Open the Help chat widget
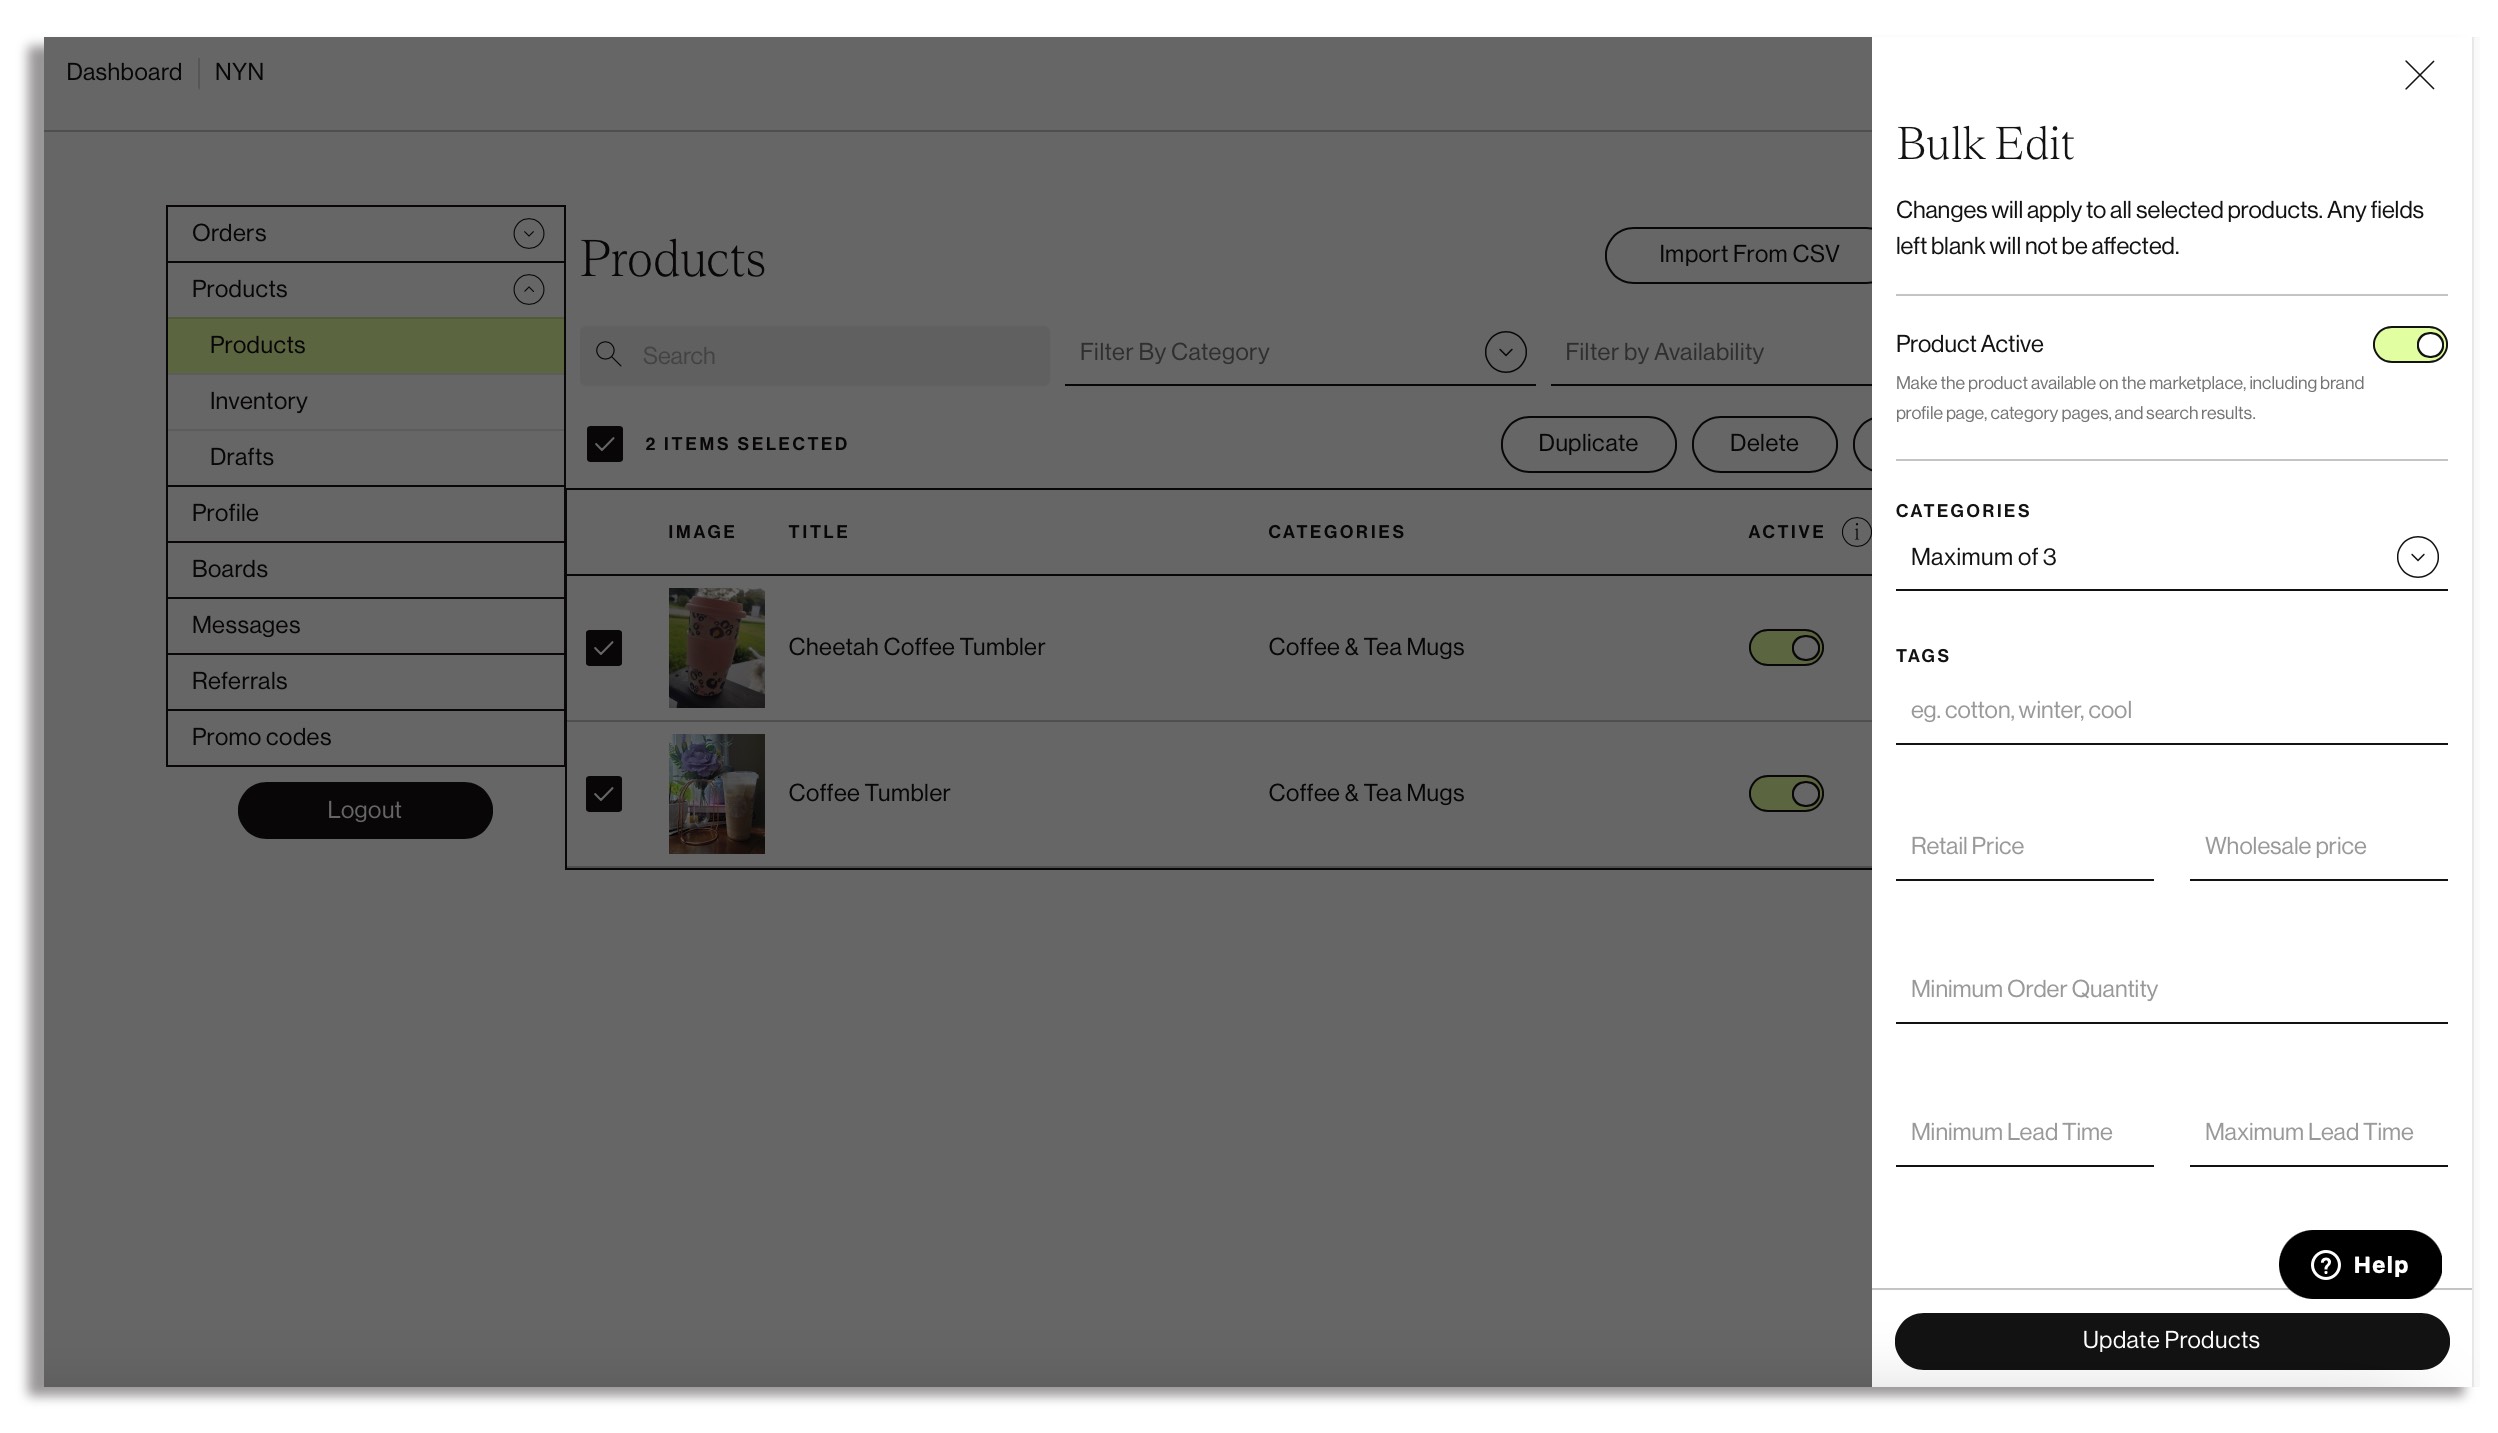Screen dimensions: 2498x1433 pos(2359,1264)
